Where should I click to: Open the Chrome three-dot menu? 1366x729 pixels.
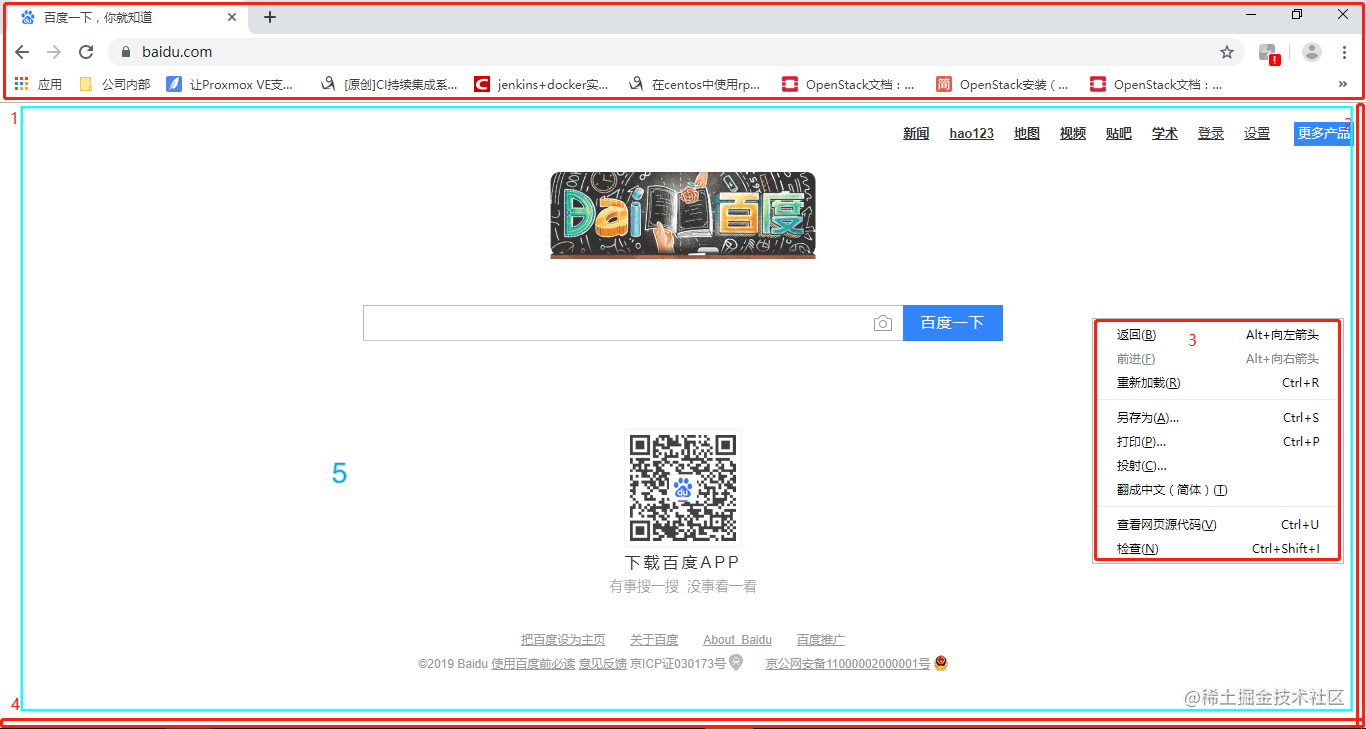pyautogui.click(x=1344, y=52)
